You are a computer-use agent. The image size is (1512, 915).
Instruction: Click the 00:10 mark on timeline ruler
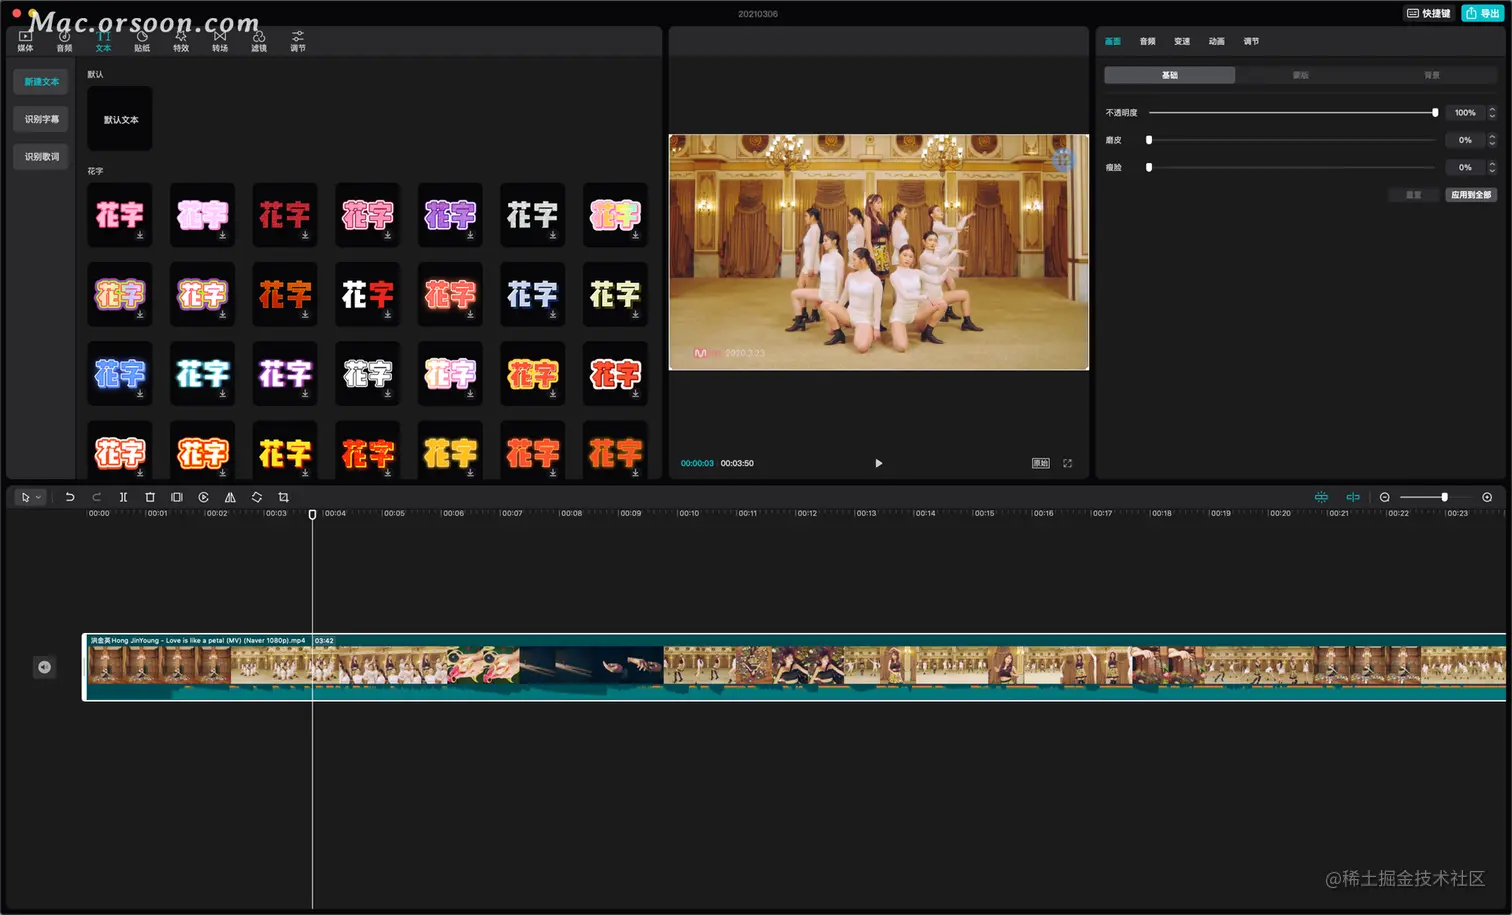coord(689,513)
